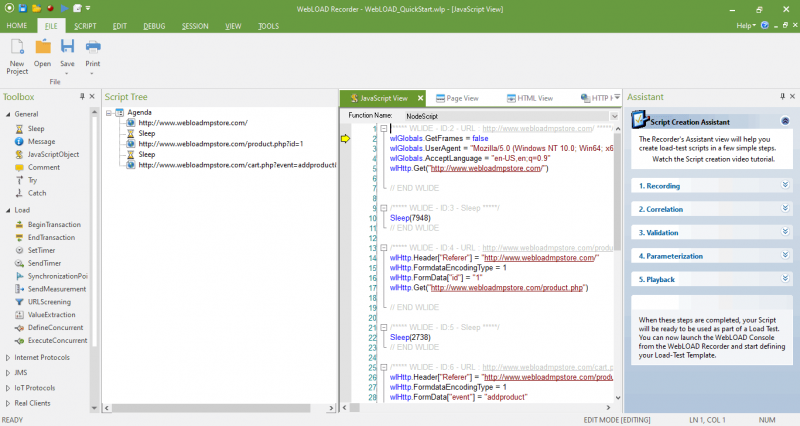Image resolution: width=800 pixels, height=426 pixels.
Task: Expand the Internet Protocols toolbox group
Action: (8, 357)
